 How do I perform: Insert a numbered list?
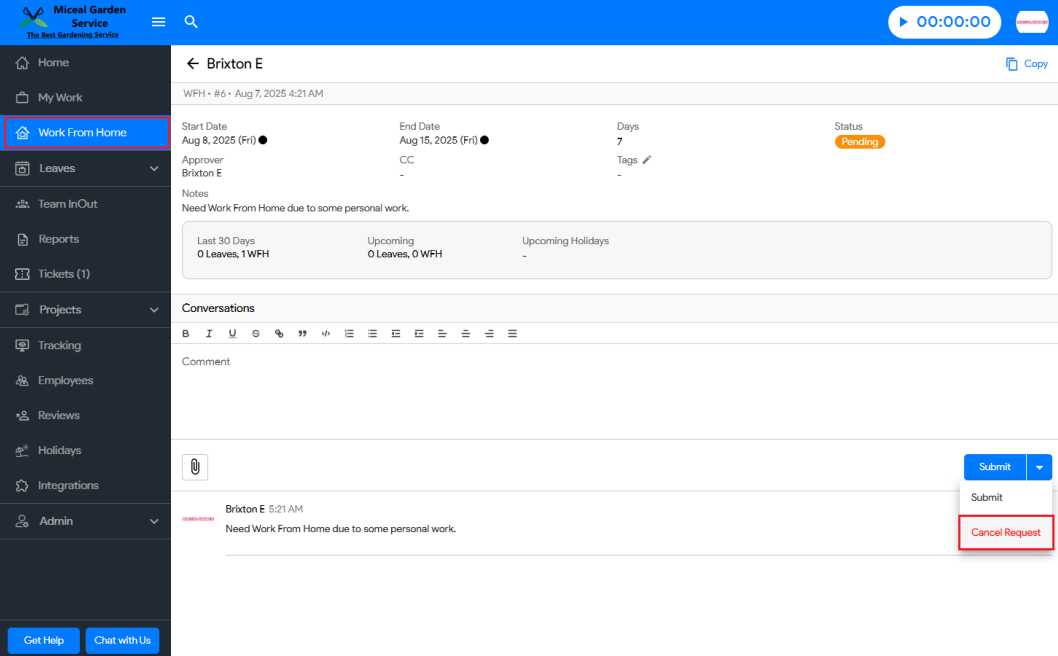click(349, 333)
